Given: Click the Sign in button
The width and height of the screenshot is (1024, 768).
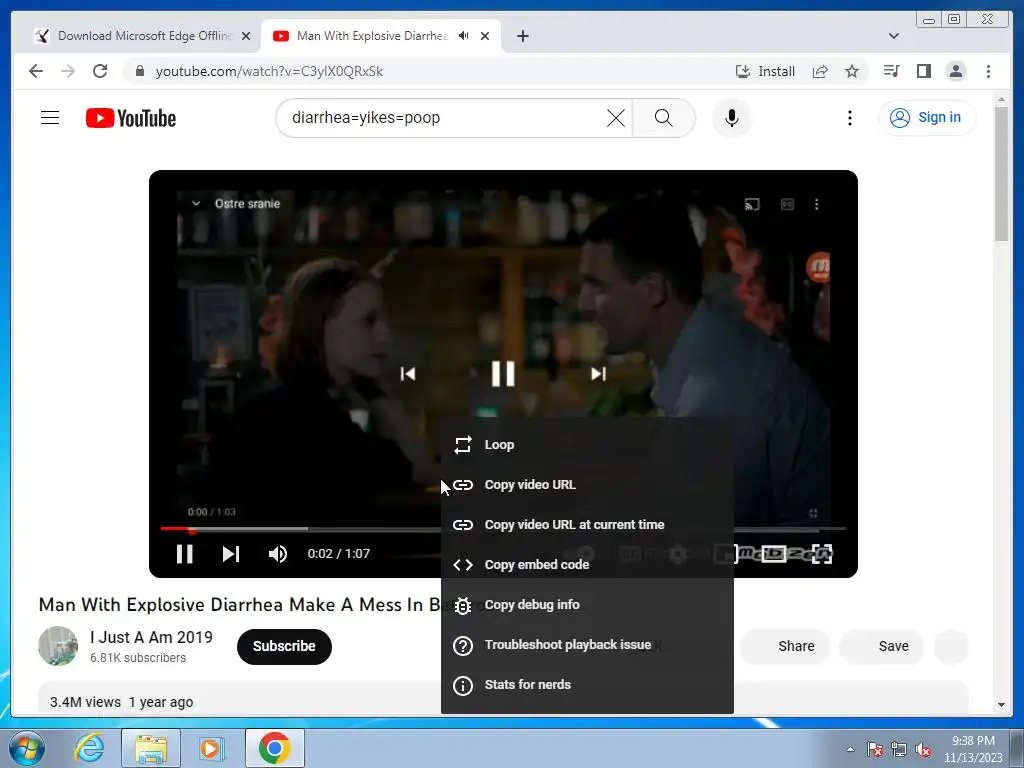Looking at the screenshot, I should click(927, 118).
